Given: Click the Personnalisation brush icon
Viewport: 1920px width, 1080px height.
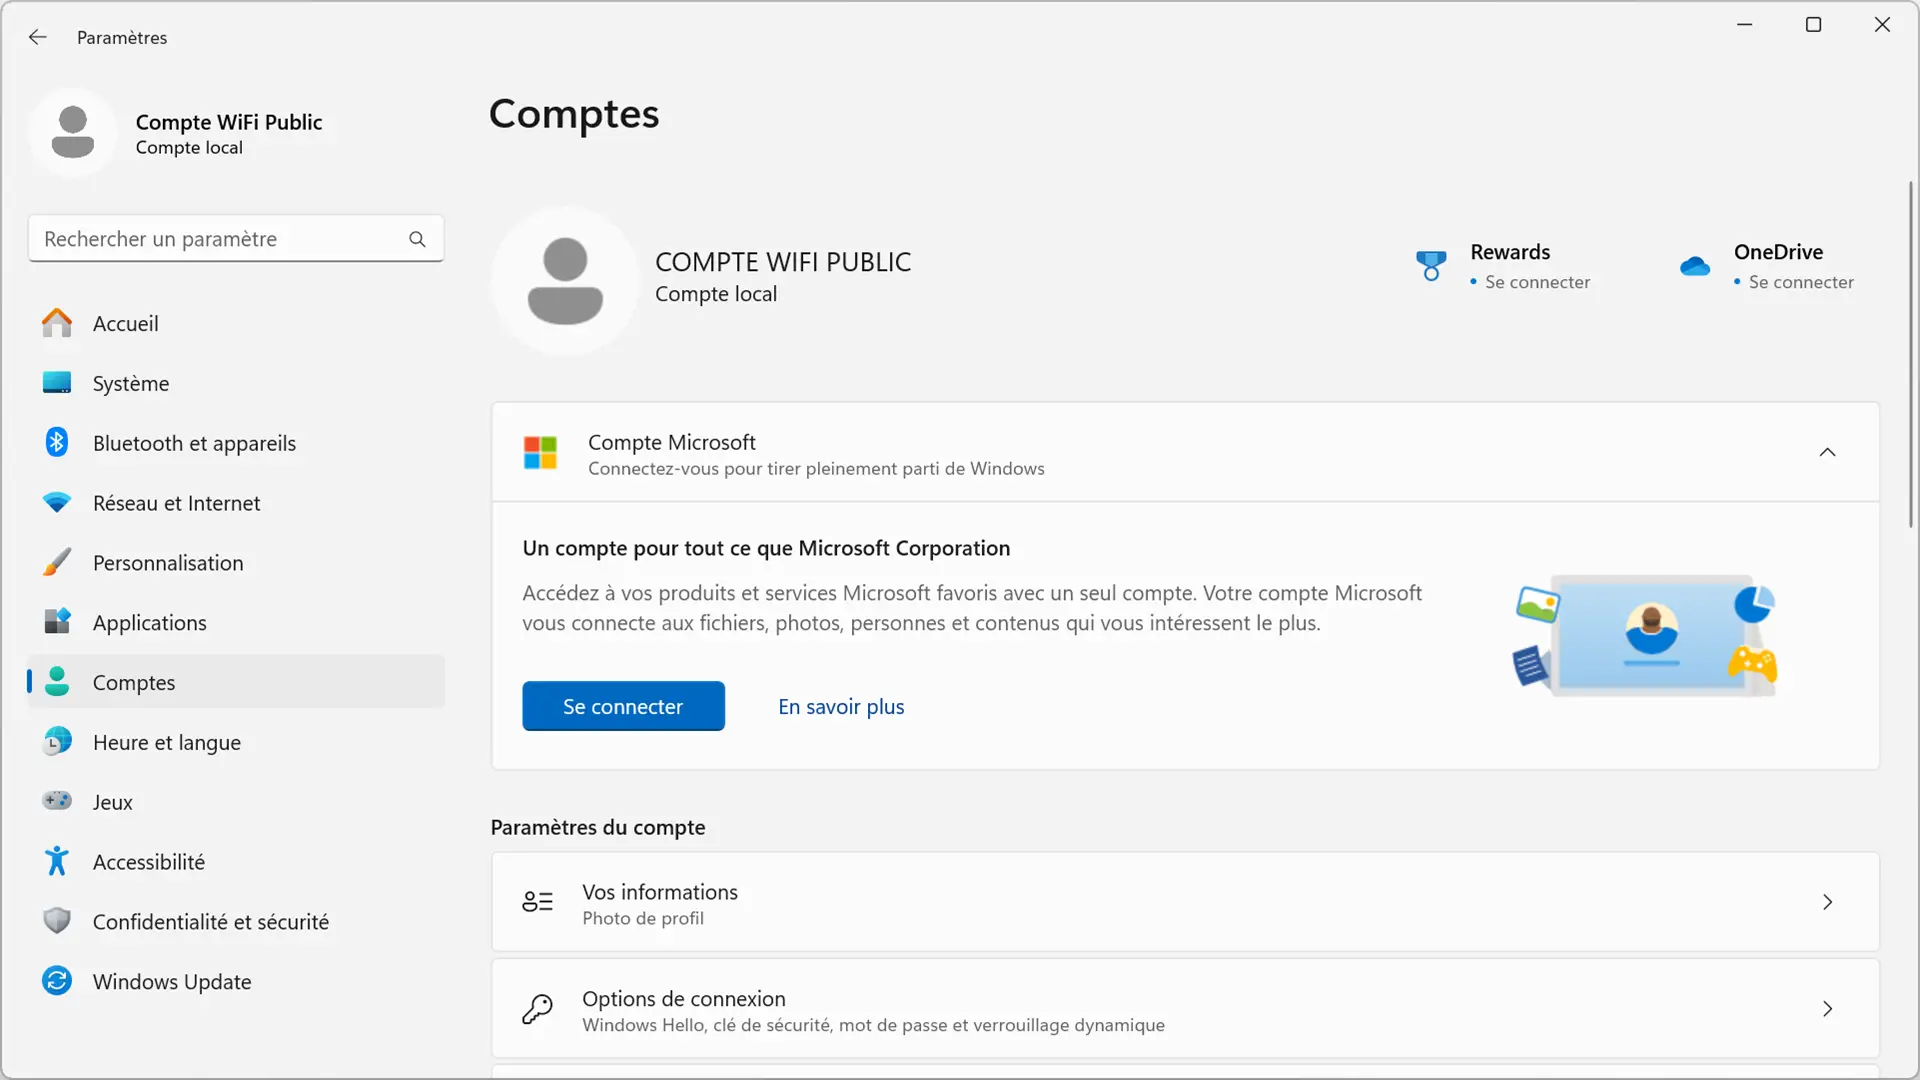Looking at the screenshot, I should click(57, 562).
